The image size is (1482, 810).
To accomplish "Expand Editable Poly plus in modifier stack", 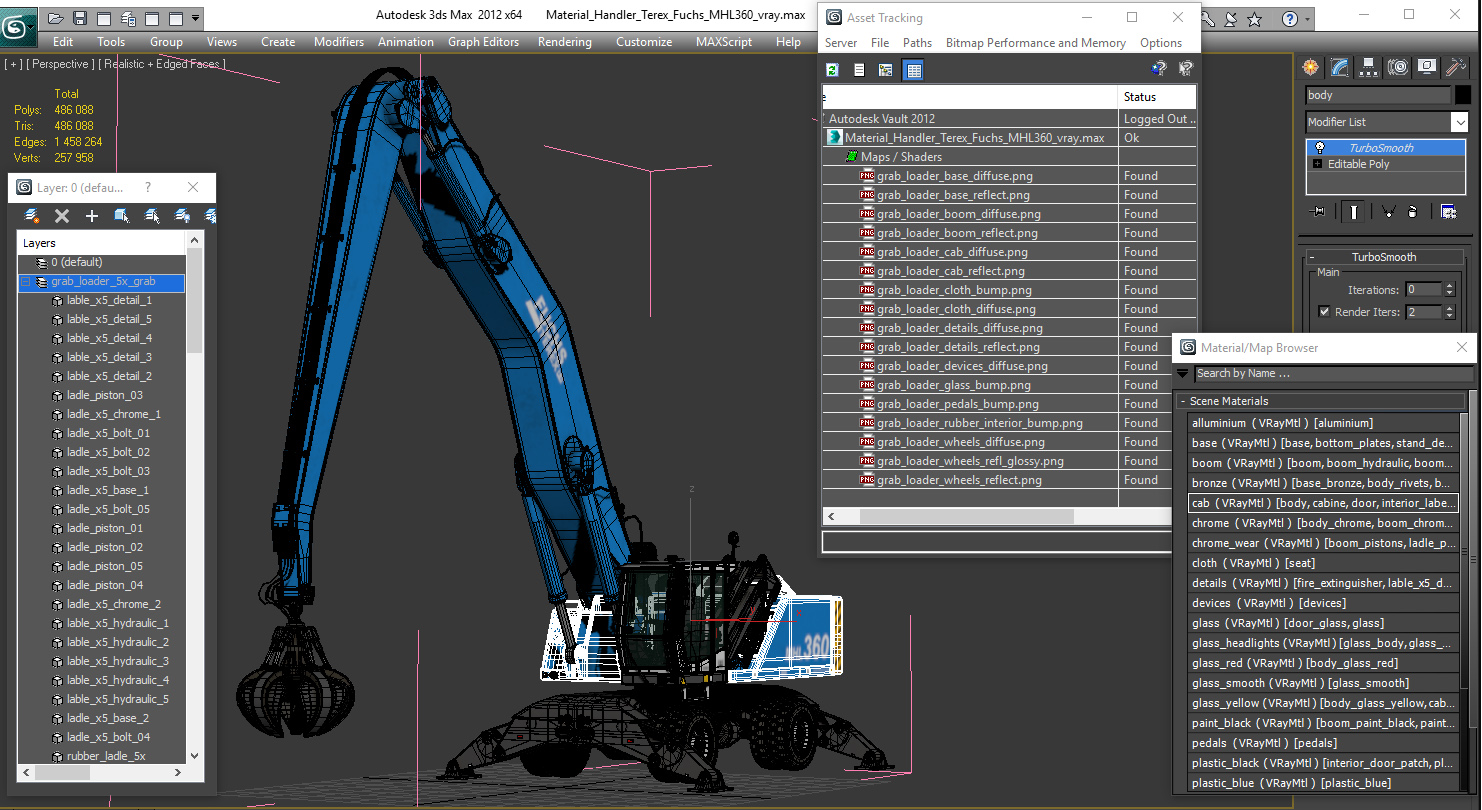I will [x=1318, y=164].
